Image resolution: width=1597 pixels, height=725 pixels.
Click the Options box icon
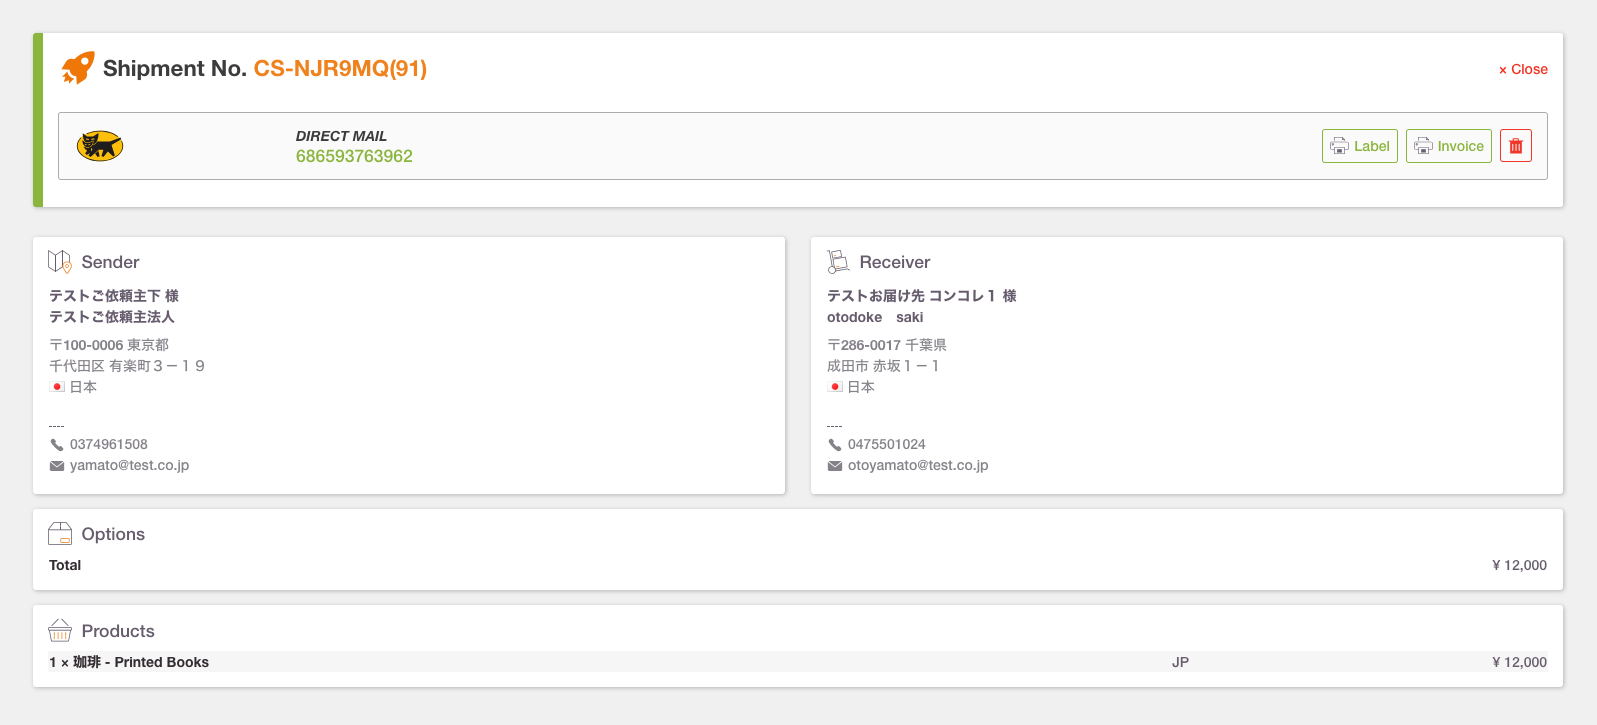(x=60, y=534)
